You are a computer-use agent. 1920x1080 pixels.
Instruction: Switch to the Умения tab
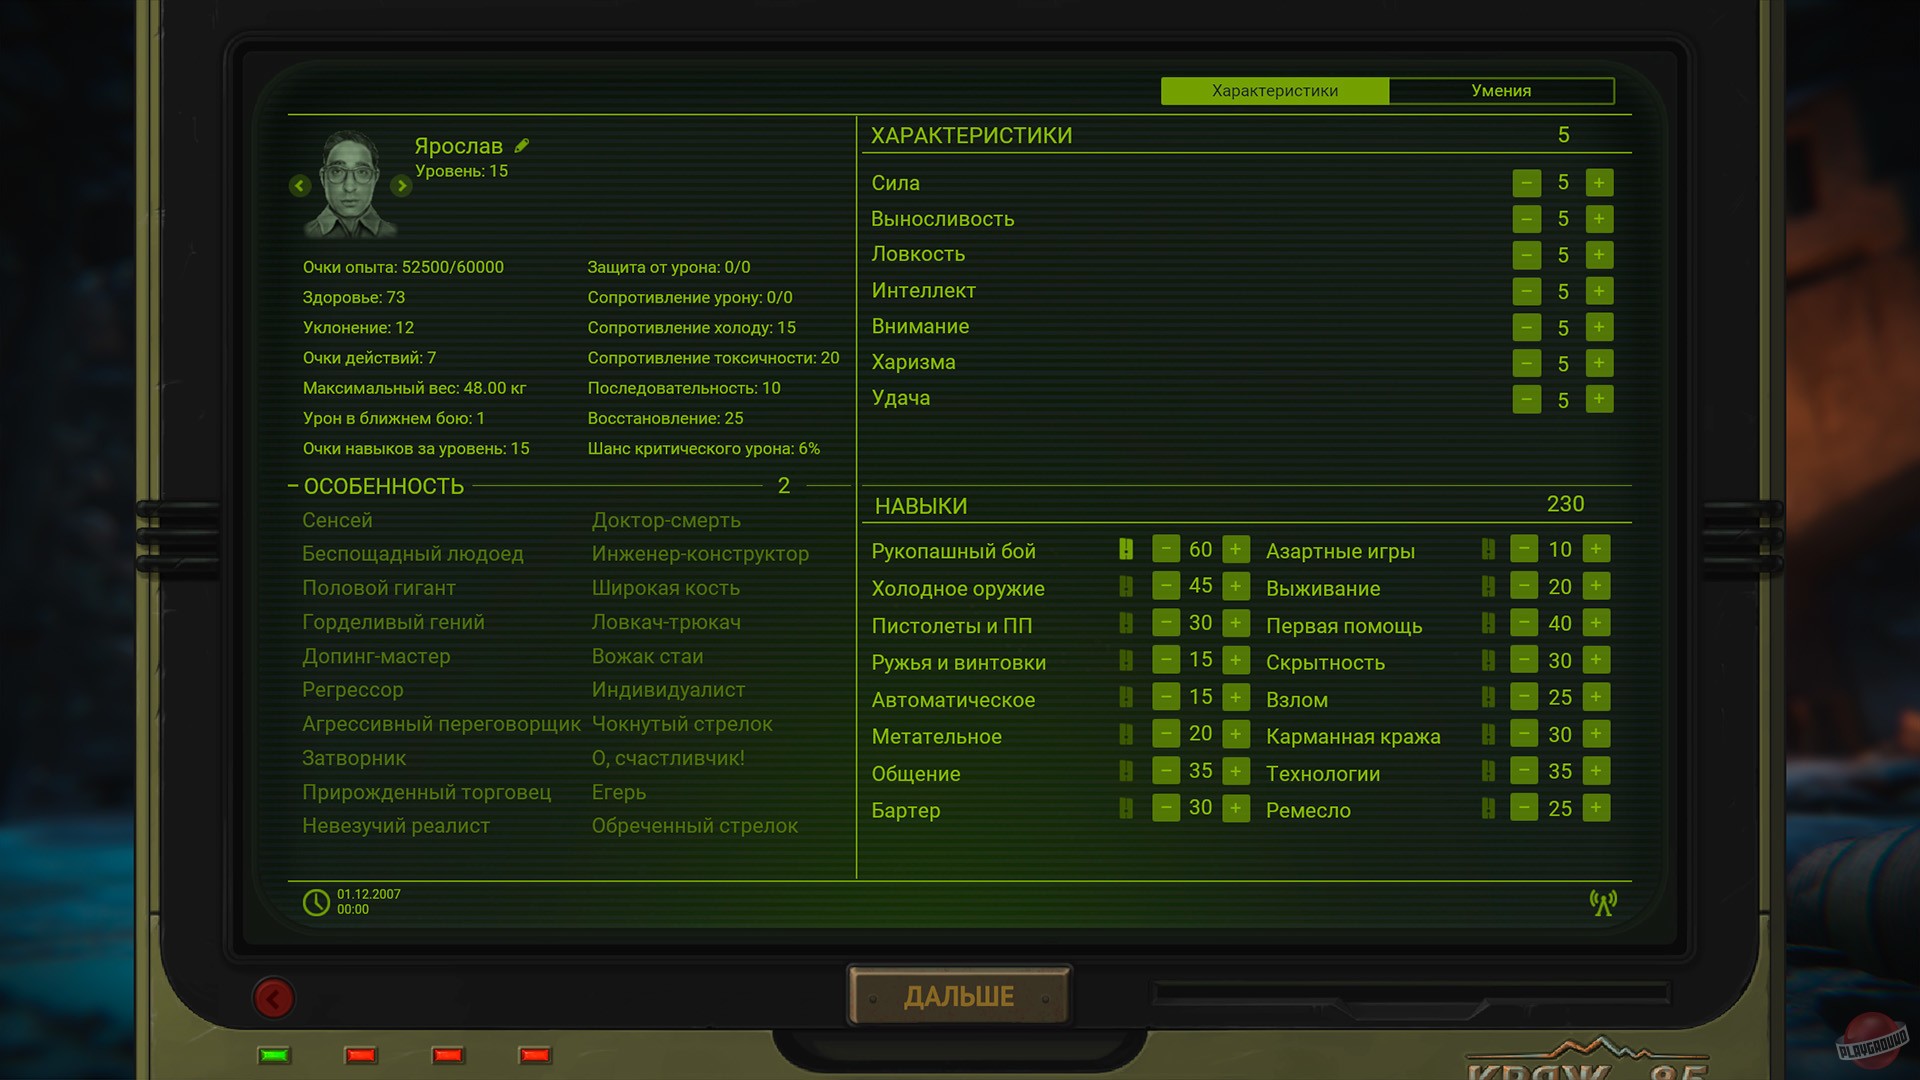pyautogui.click(x=1500, y=91)
